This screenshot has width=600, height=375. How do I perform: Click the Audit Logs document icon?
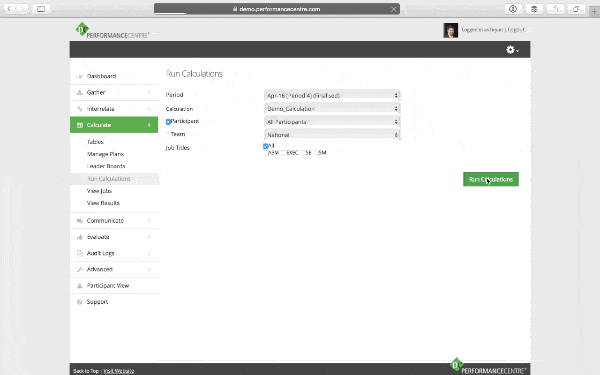80,253
